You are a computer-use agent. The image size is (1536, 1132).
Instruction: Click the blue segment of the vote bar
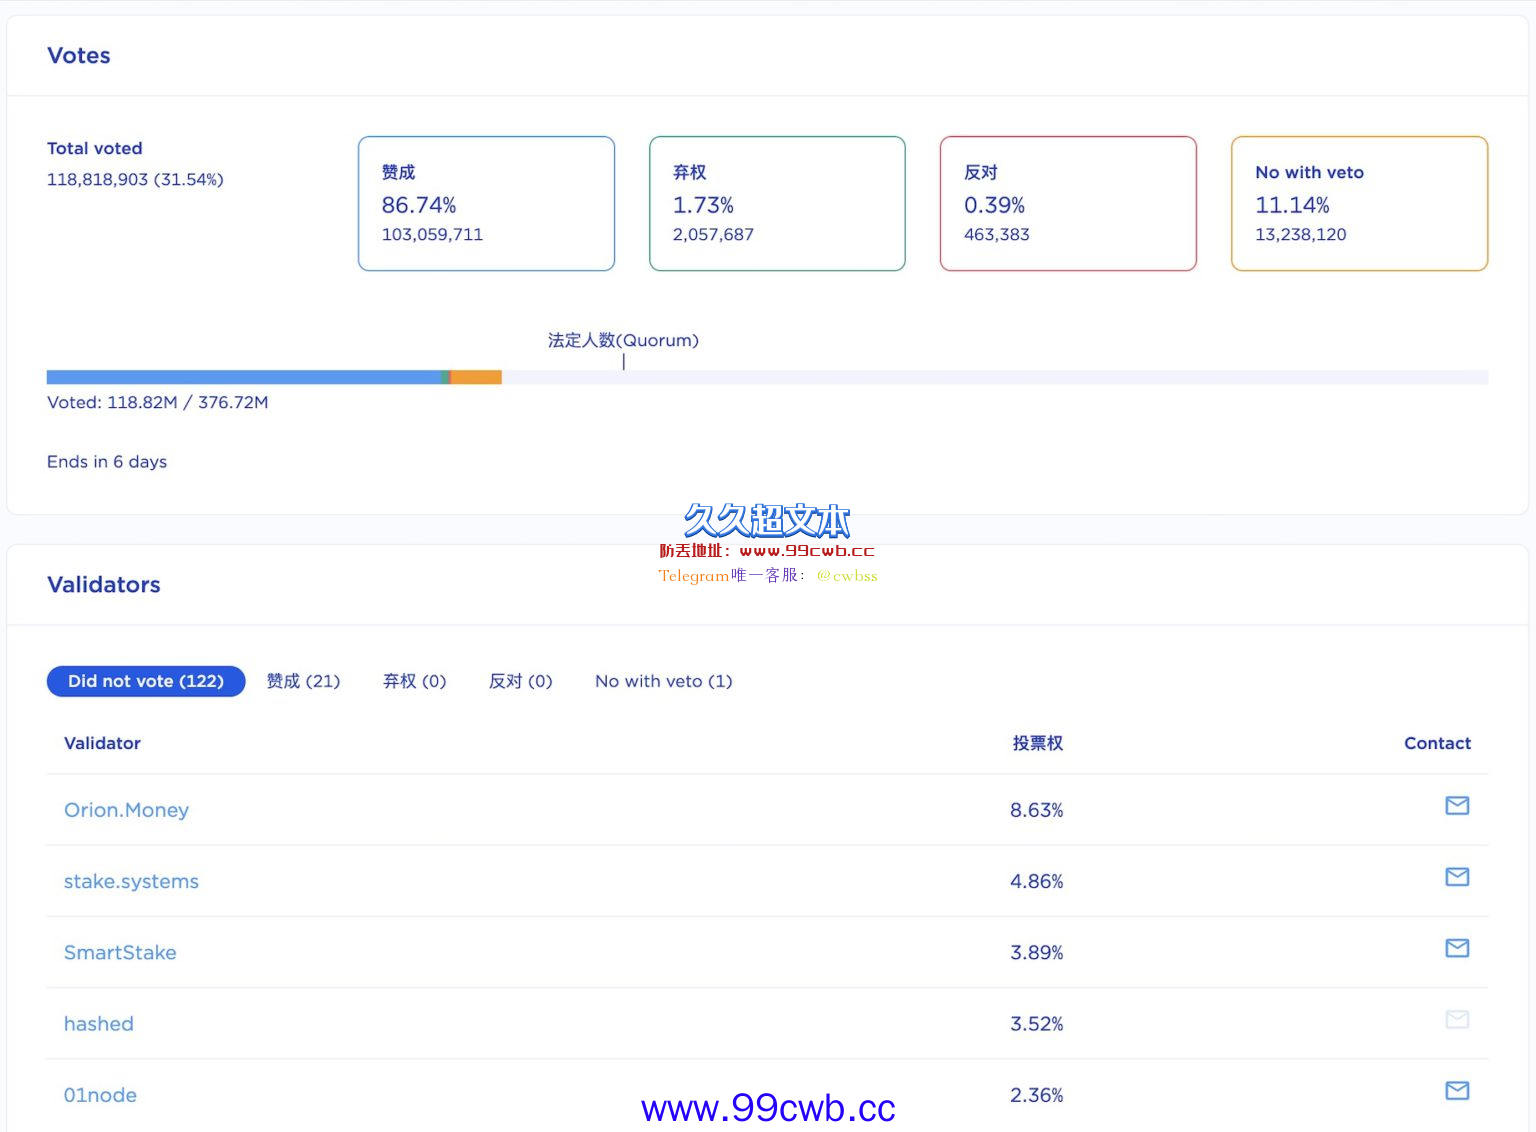coord(243,377)
